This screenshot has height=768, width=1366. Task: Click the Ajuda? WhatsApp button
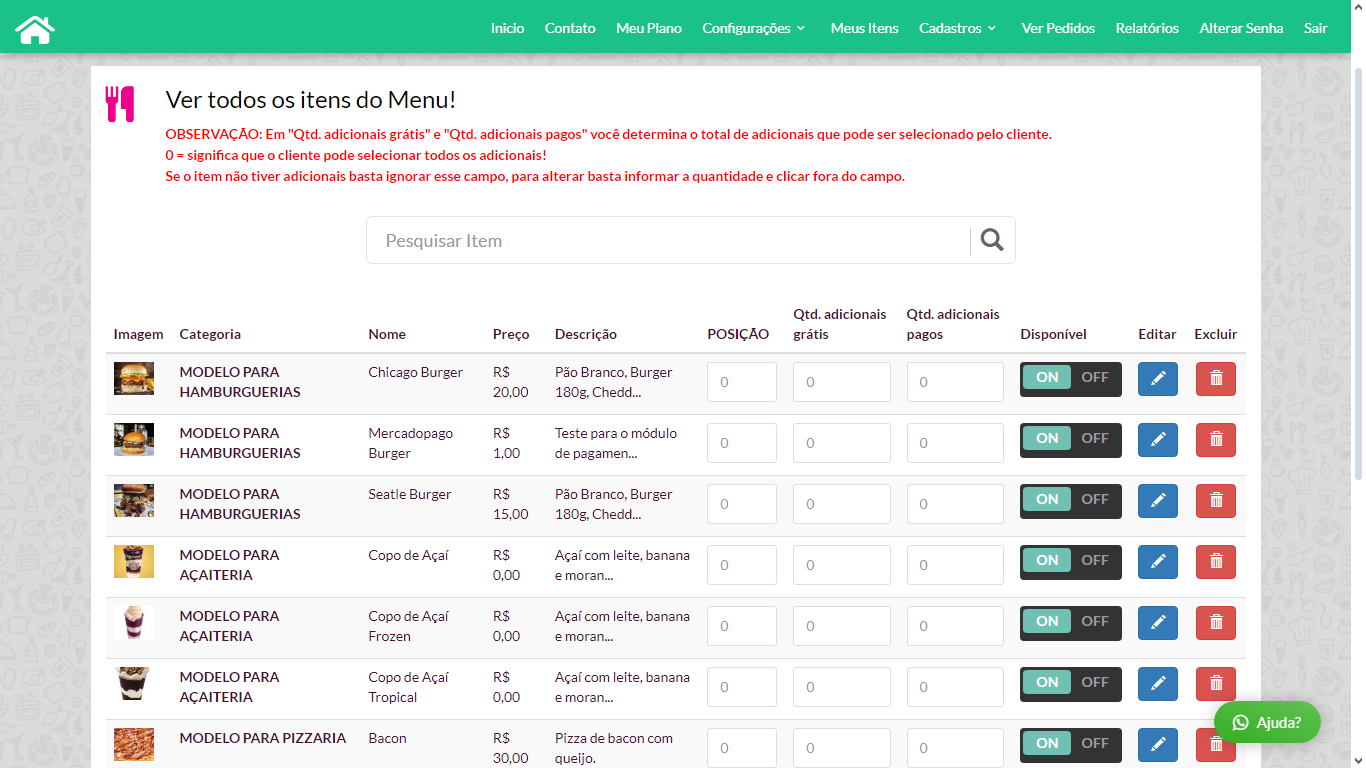point(1266,722)
